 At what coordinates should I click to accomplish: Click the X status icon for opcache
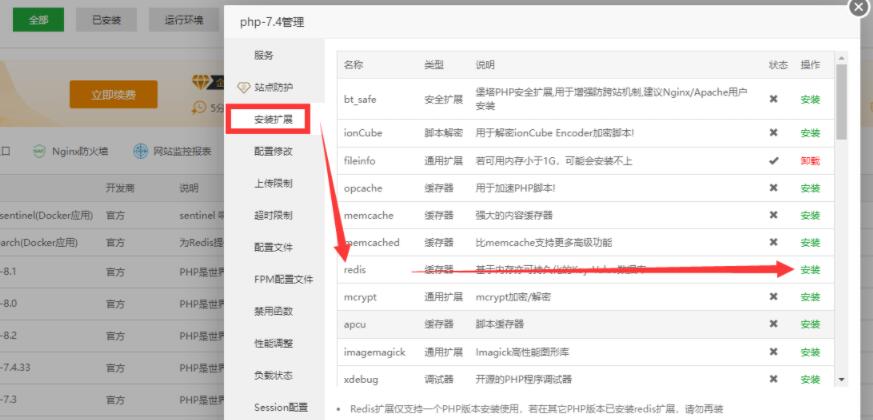pos(773,188)
